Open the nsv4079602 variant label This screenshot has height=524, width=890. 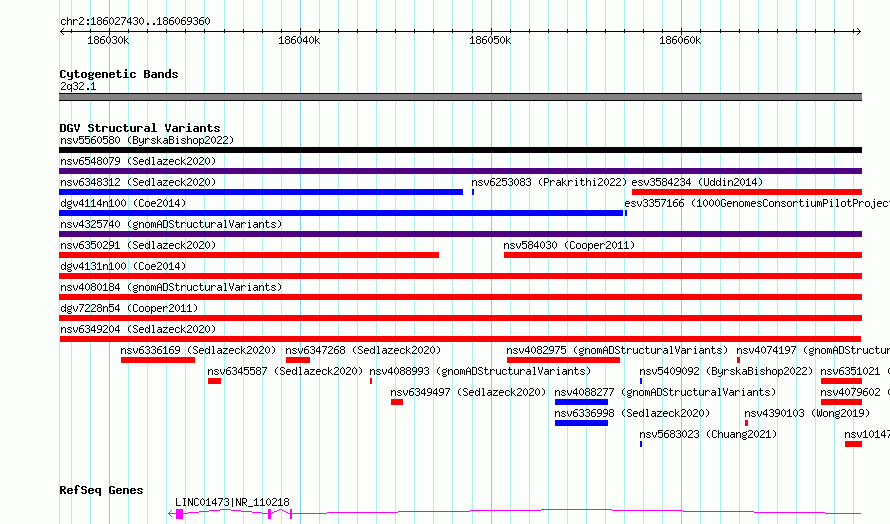click(x=855, y=392)
